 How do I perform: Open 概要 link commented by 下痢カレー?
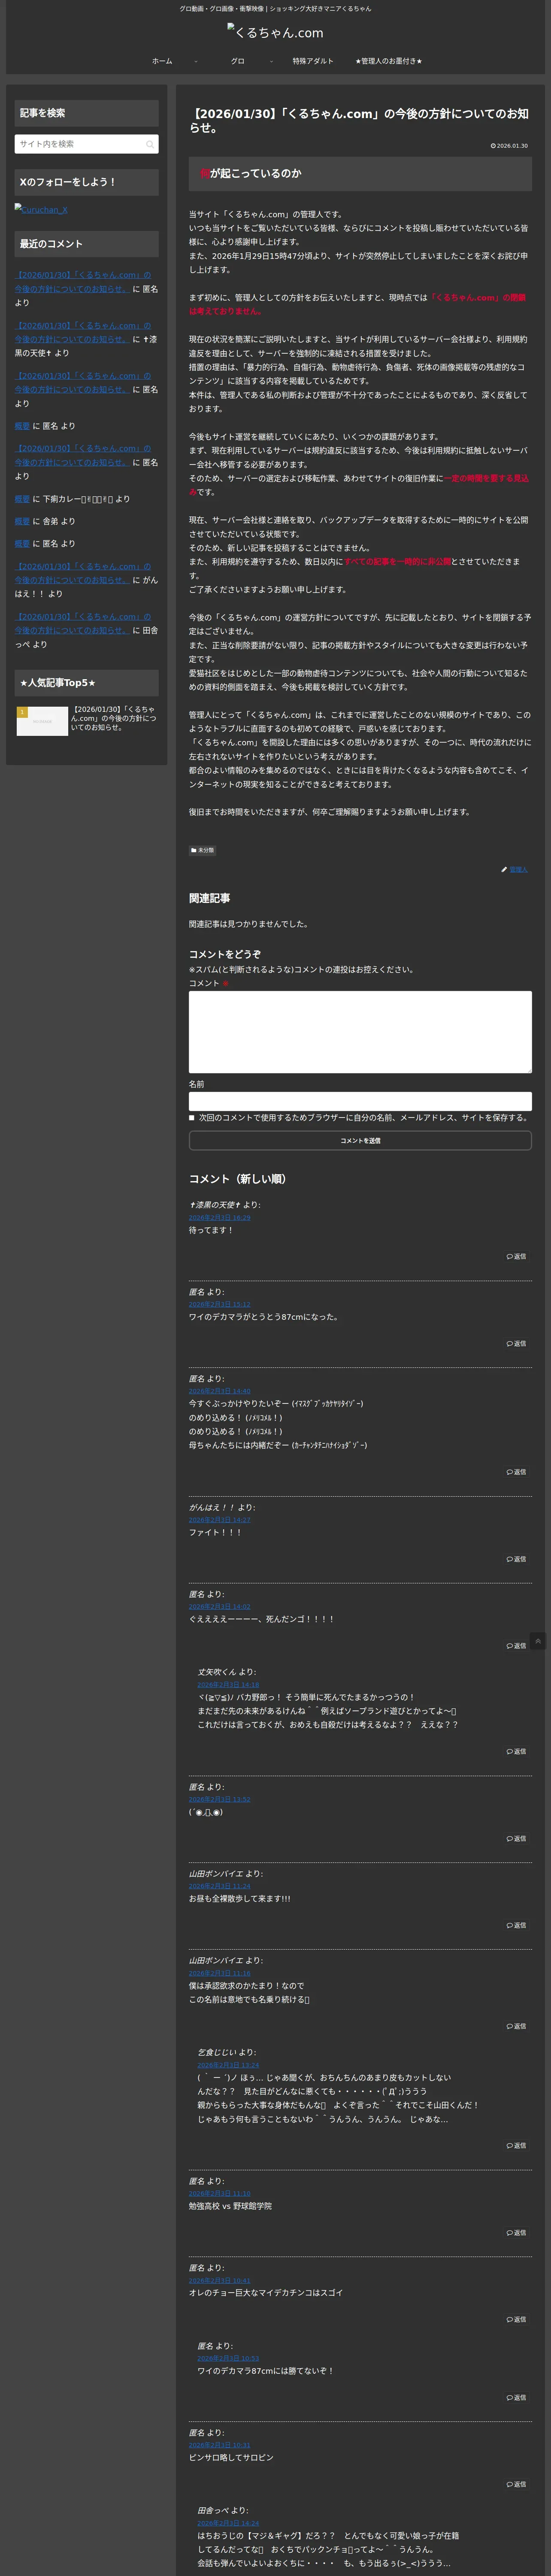point(22,499)
